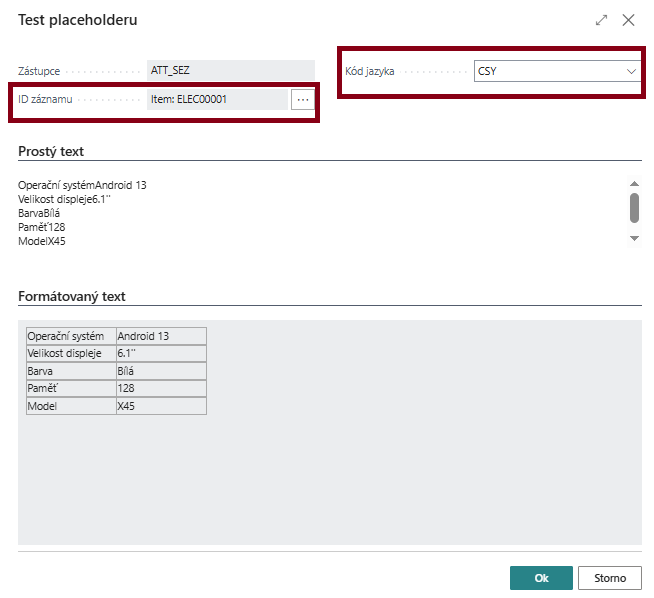Click the BarvaBílá line in plain text
The image size is (654, 598).
tap(40, 213)
